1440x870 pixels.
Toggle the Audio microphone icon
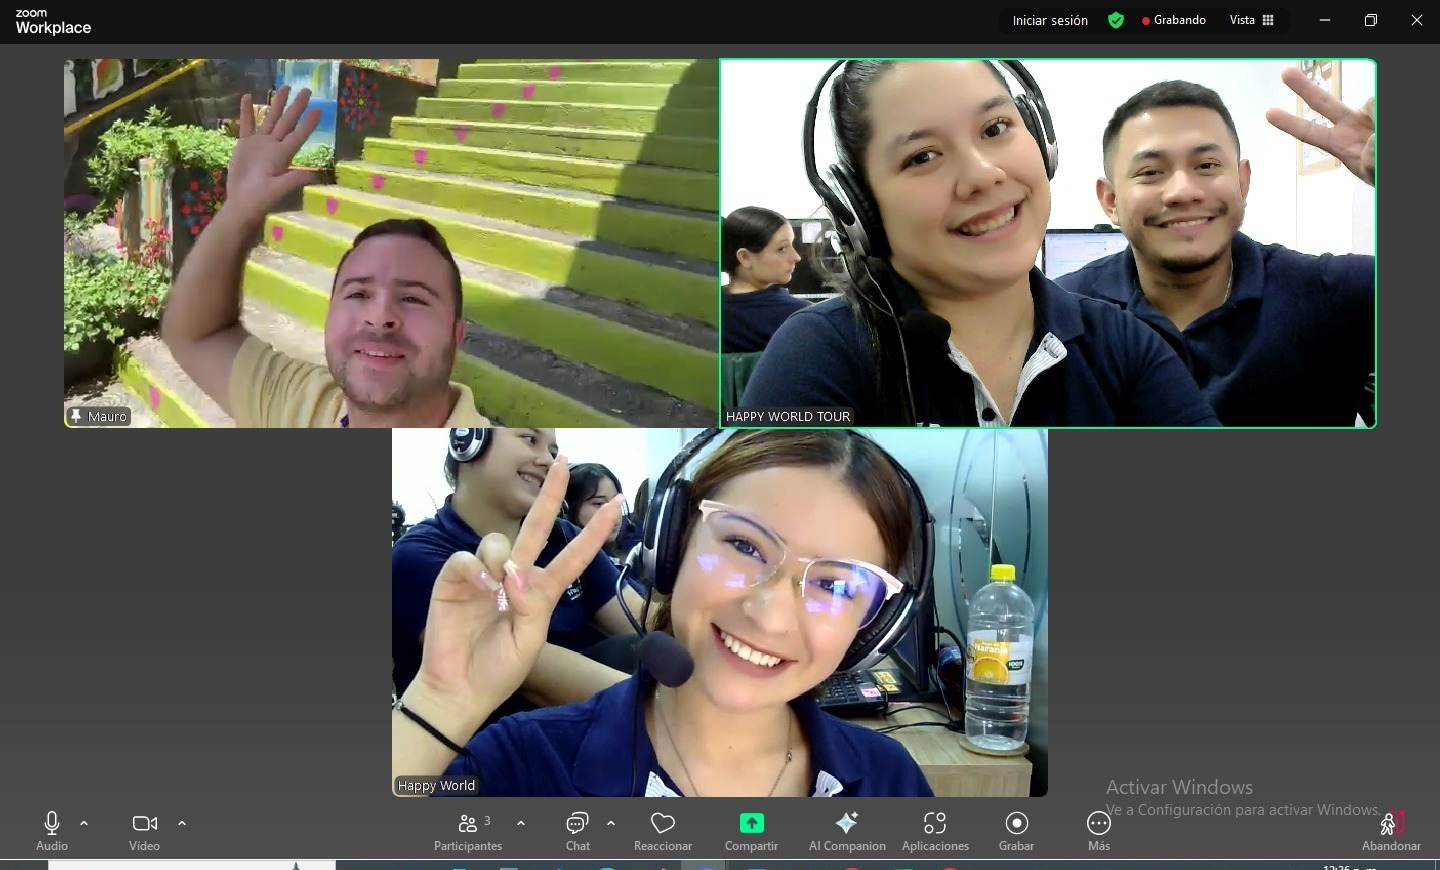[52, 823]
